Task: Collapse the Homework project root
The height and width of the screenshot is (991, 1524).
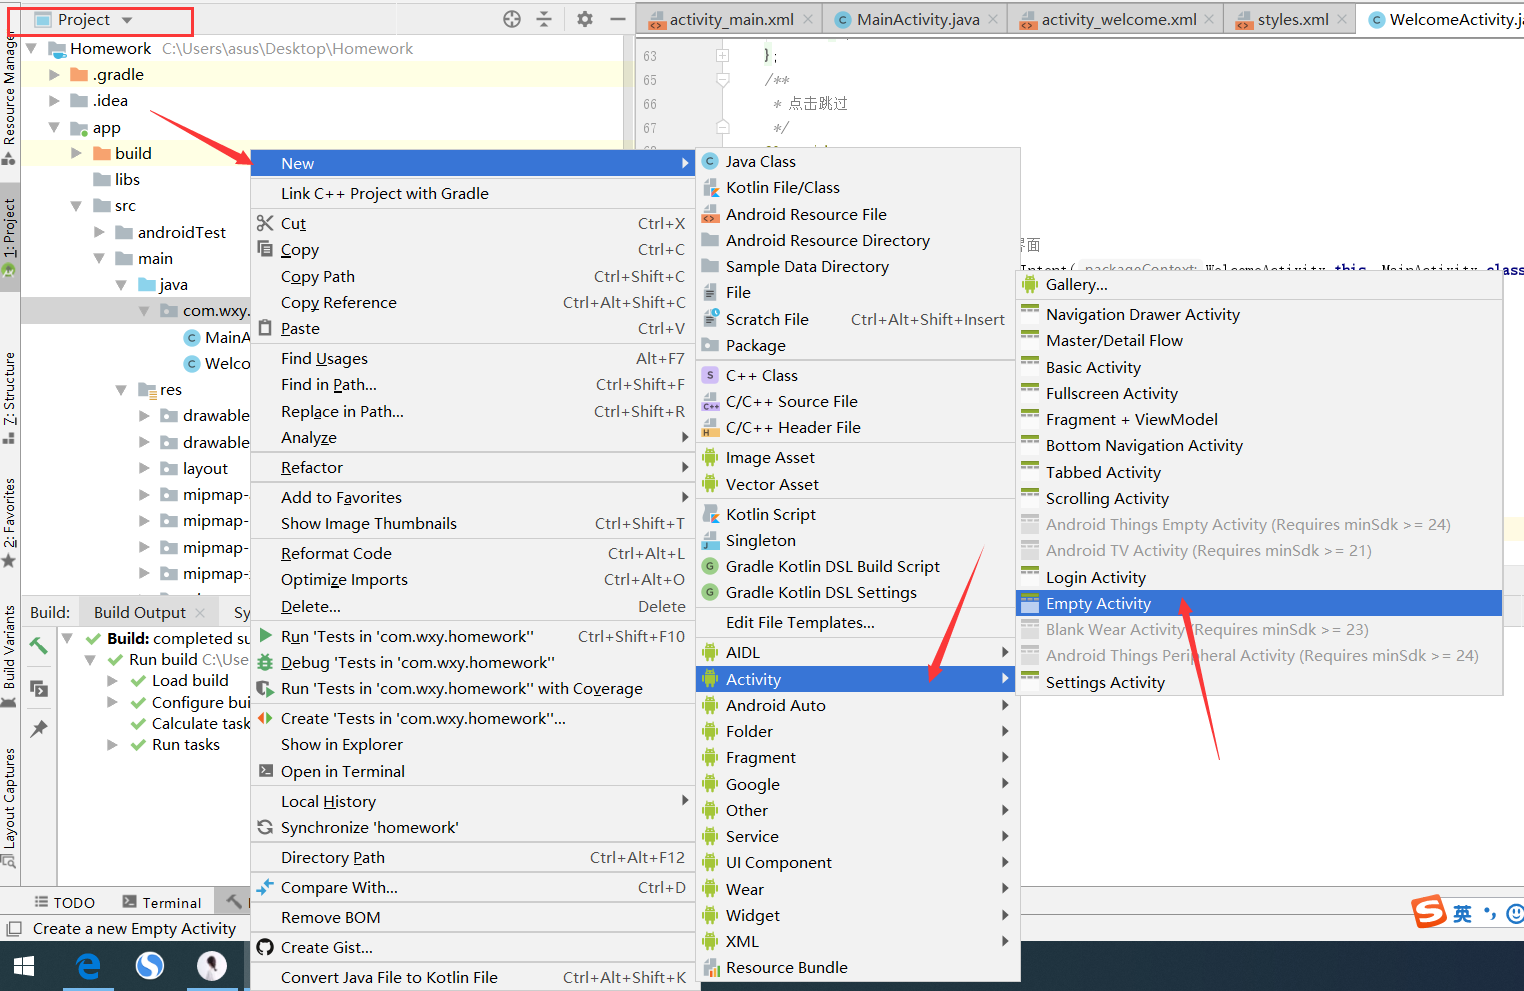Action: coord(32,48)
